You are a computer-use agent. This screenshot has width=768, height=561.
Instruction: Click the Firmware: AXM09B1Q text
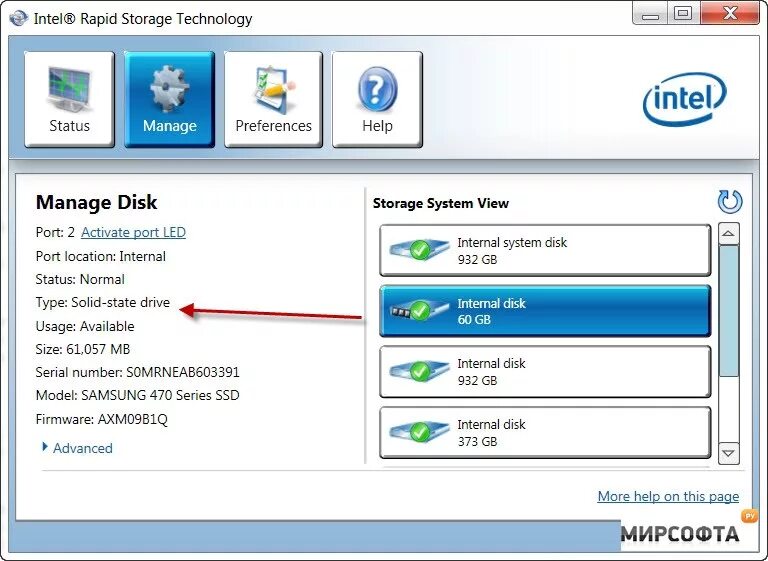pos(102,419)
